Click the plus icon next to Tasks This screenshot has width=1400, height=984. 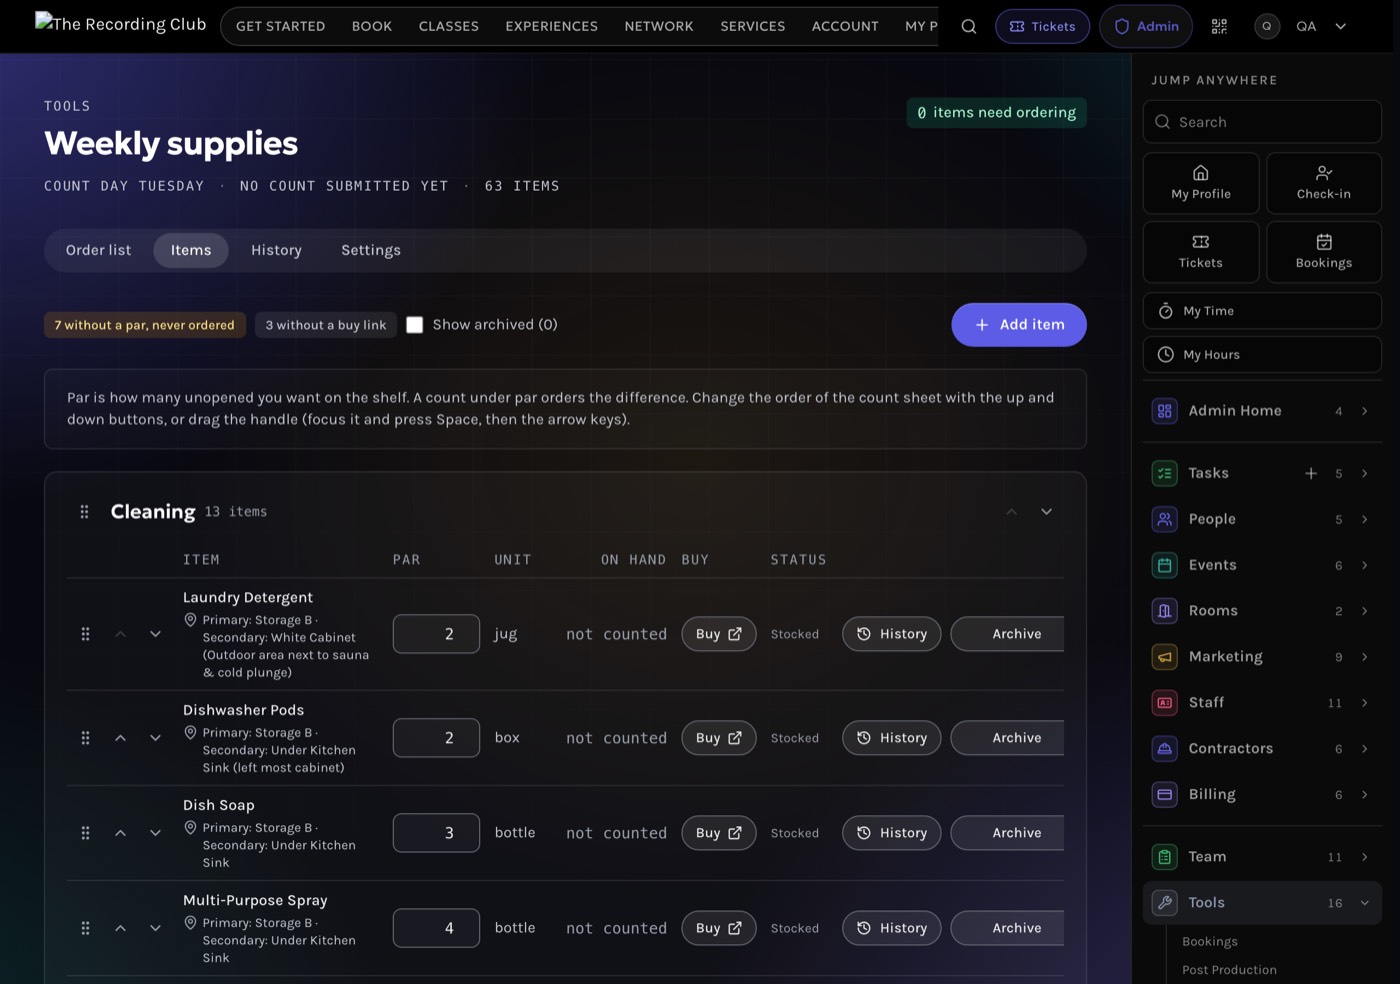tap(1311, 473)
